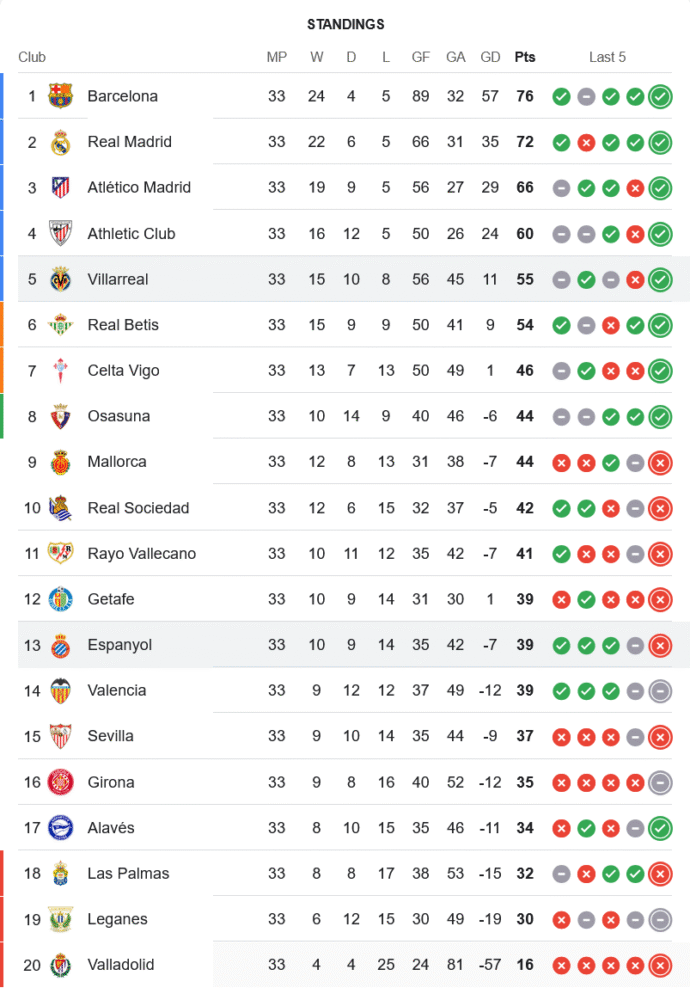Click the Barcelona club crest
690x1000 pixels.
coord(61,96)
